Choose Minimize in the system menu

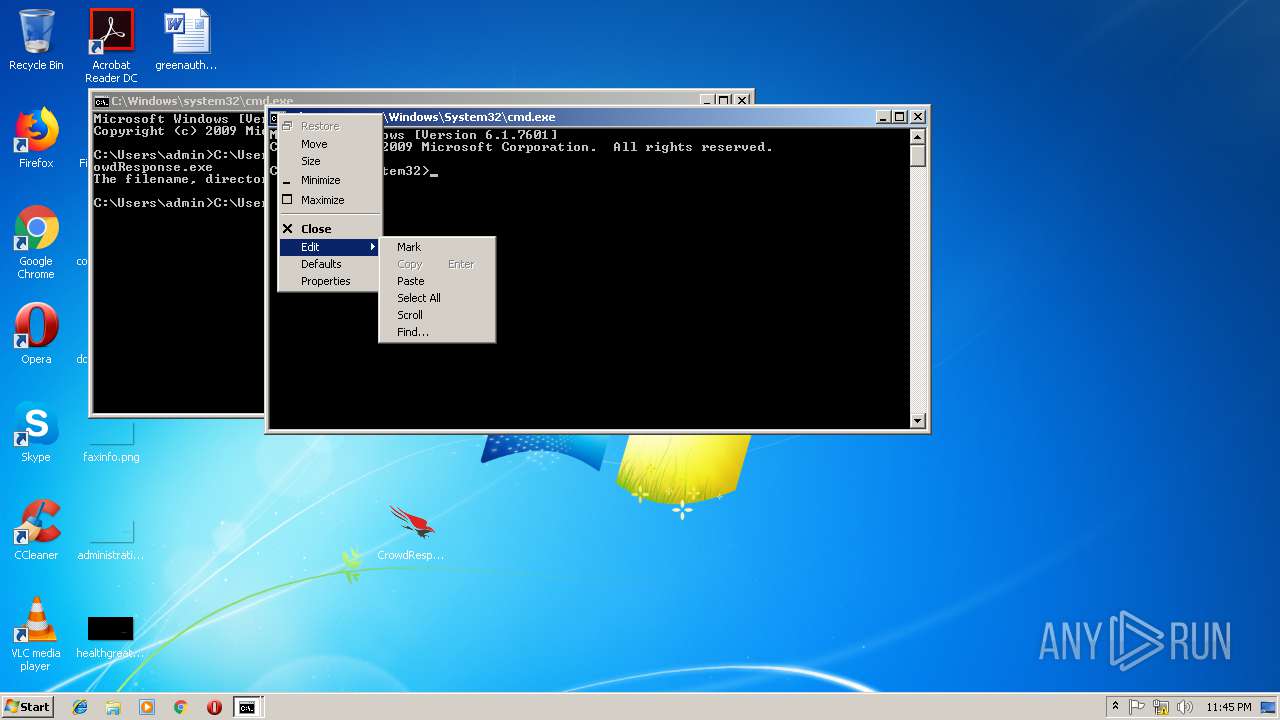[x=329, y=180]
